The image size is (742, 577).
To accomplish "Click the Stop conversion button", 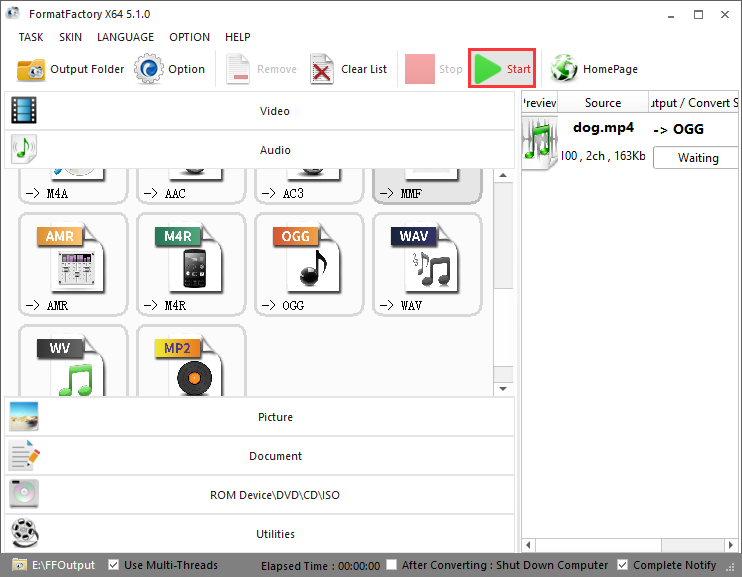I will coord(433,69).
